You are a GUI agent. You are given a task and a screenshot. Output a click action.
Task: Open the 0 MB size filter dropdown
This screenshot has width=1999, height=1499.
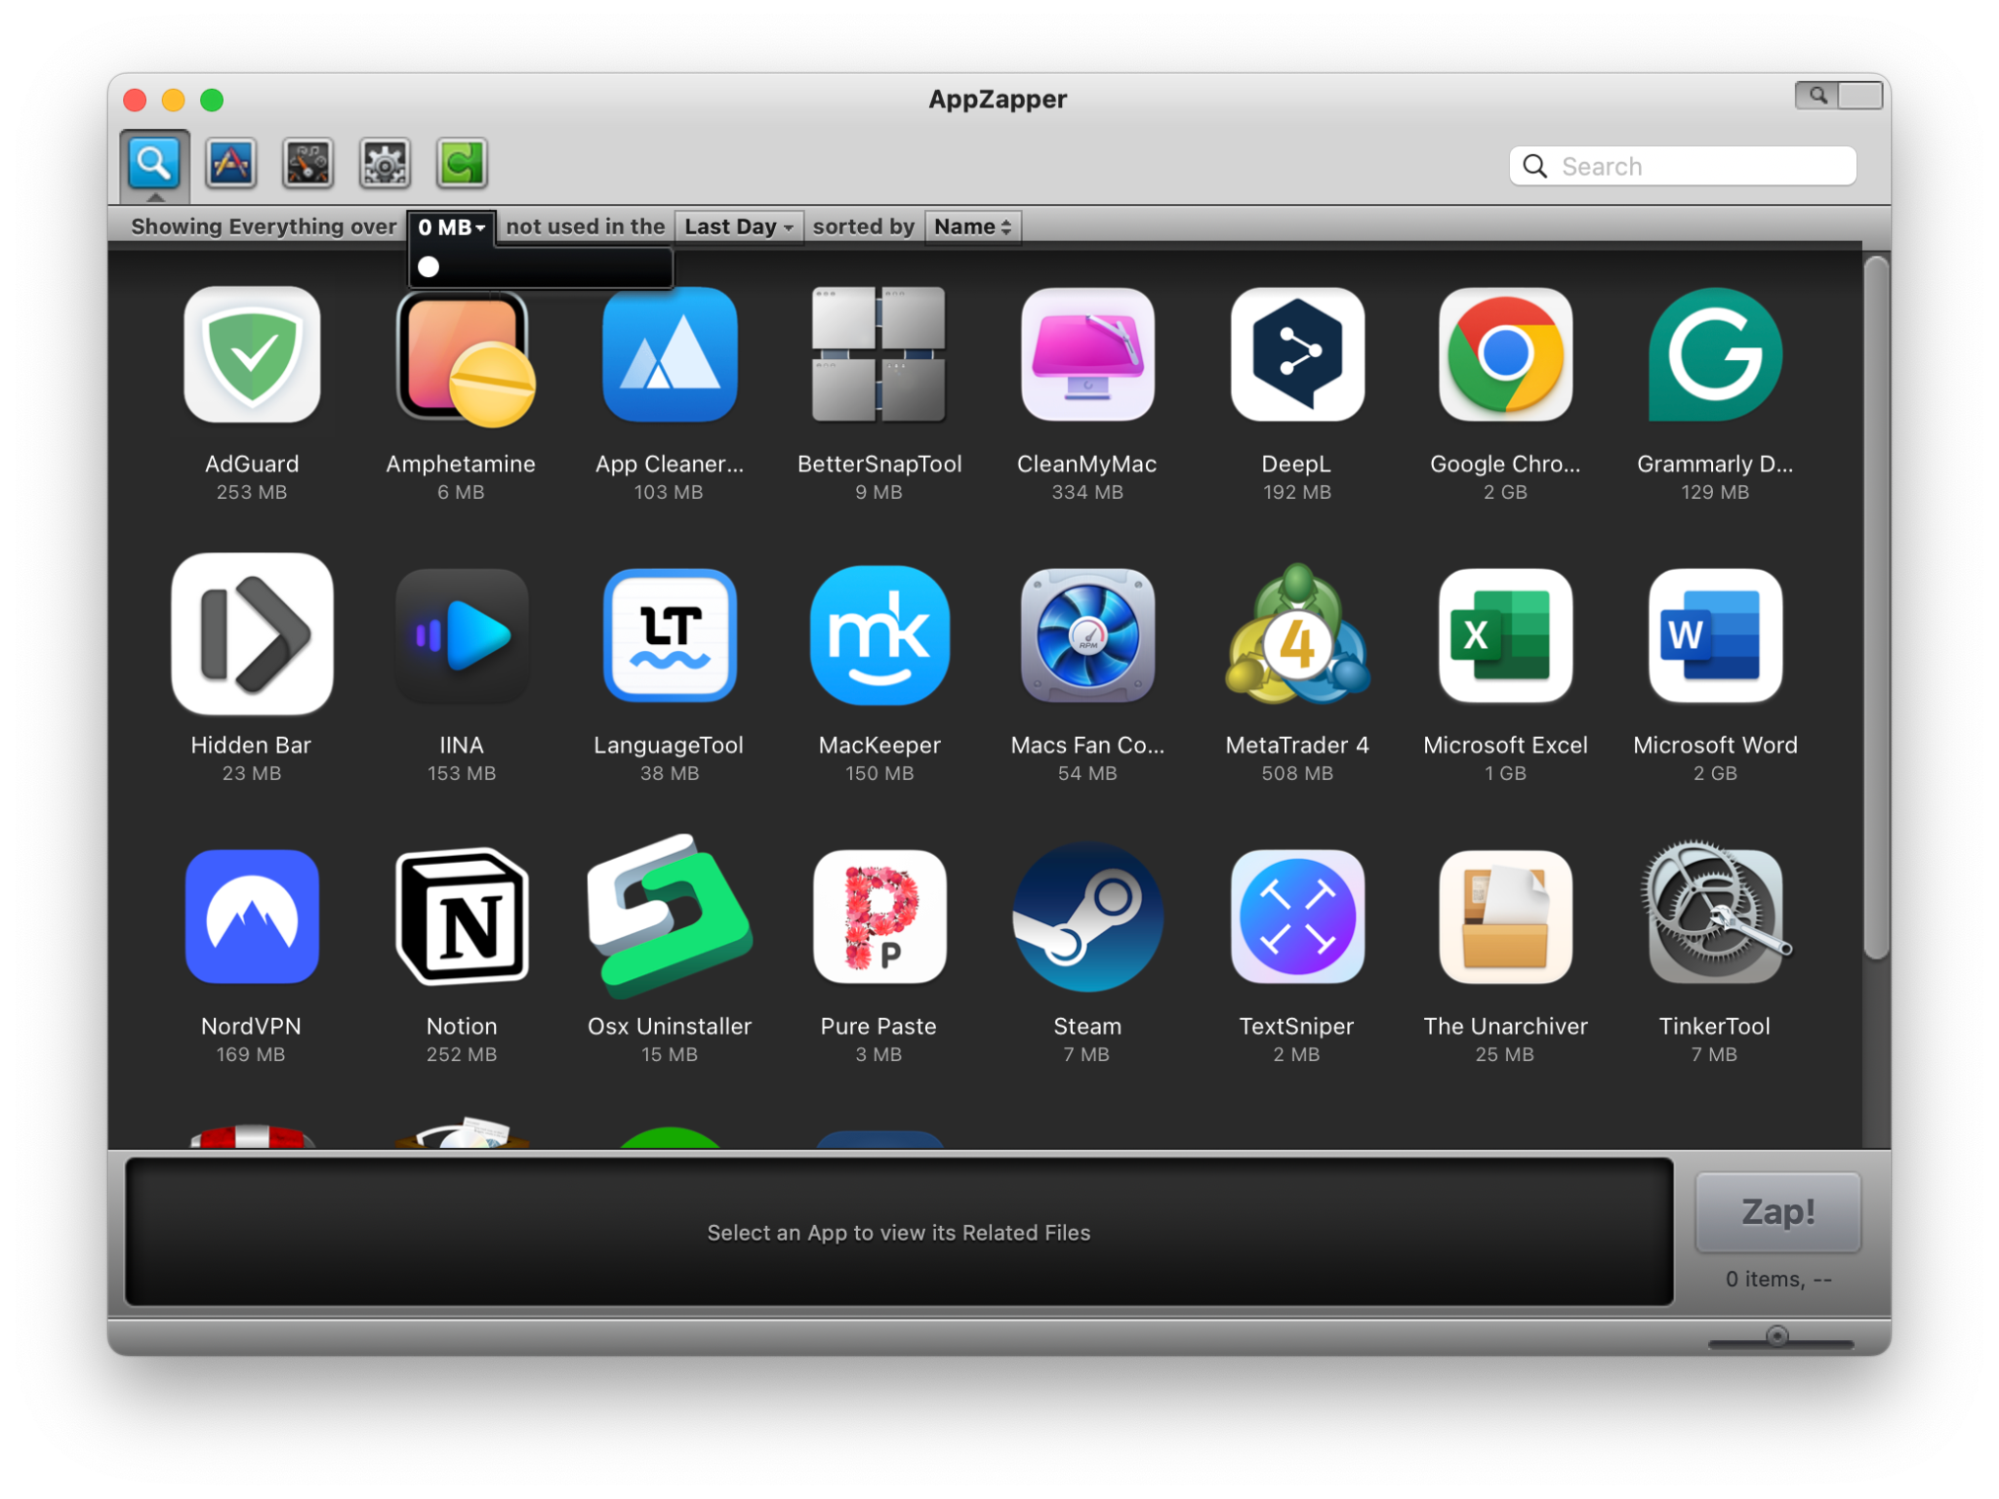tap(451, 226)
